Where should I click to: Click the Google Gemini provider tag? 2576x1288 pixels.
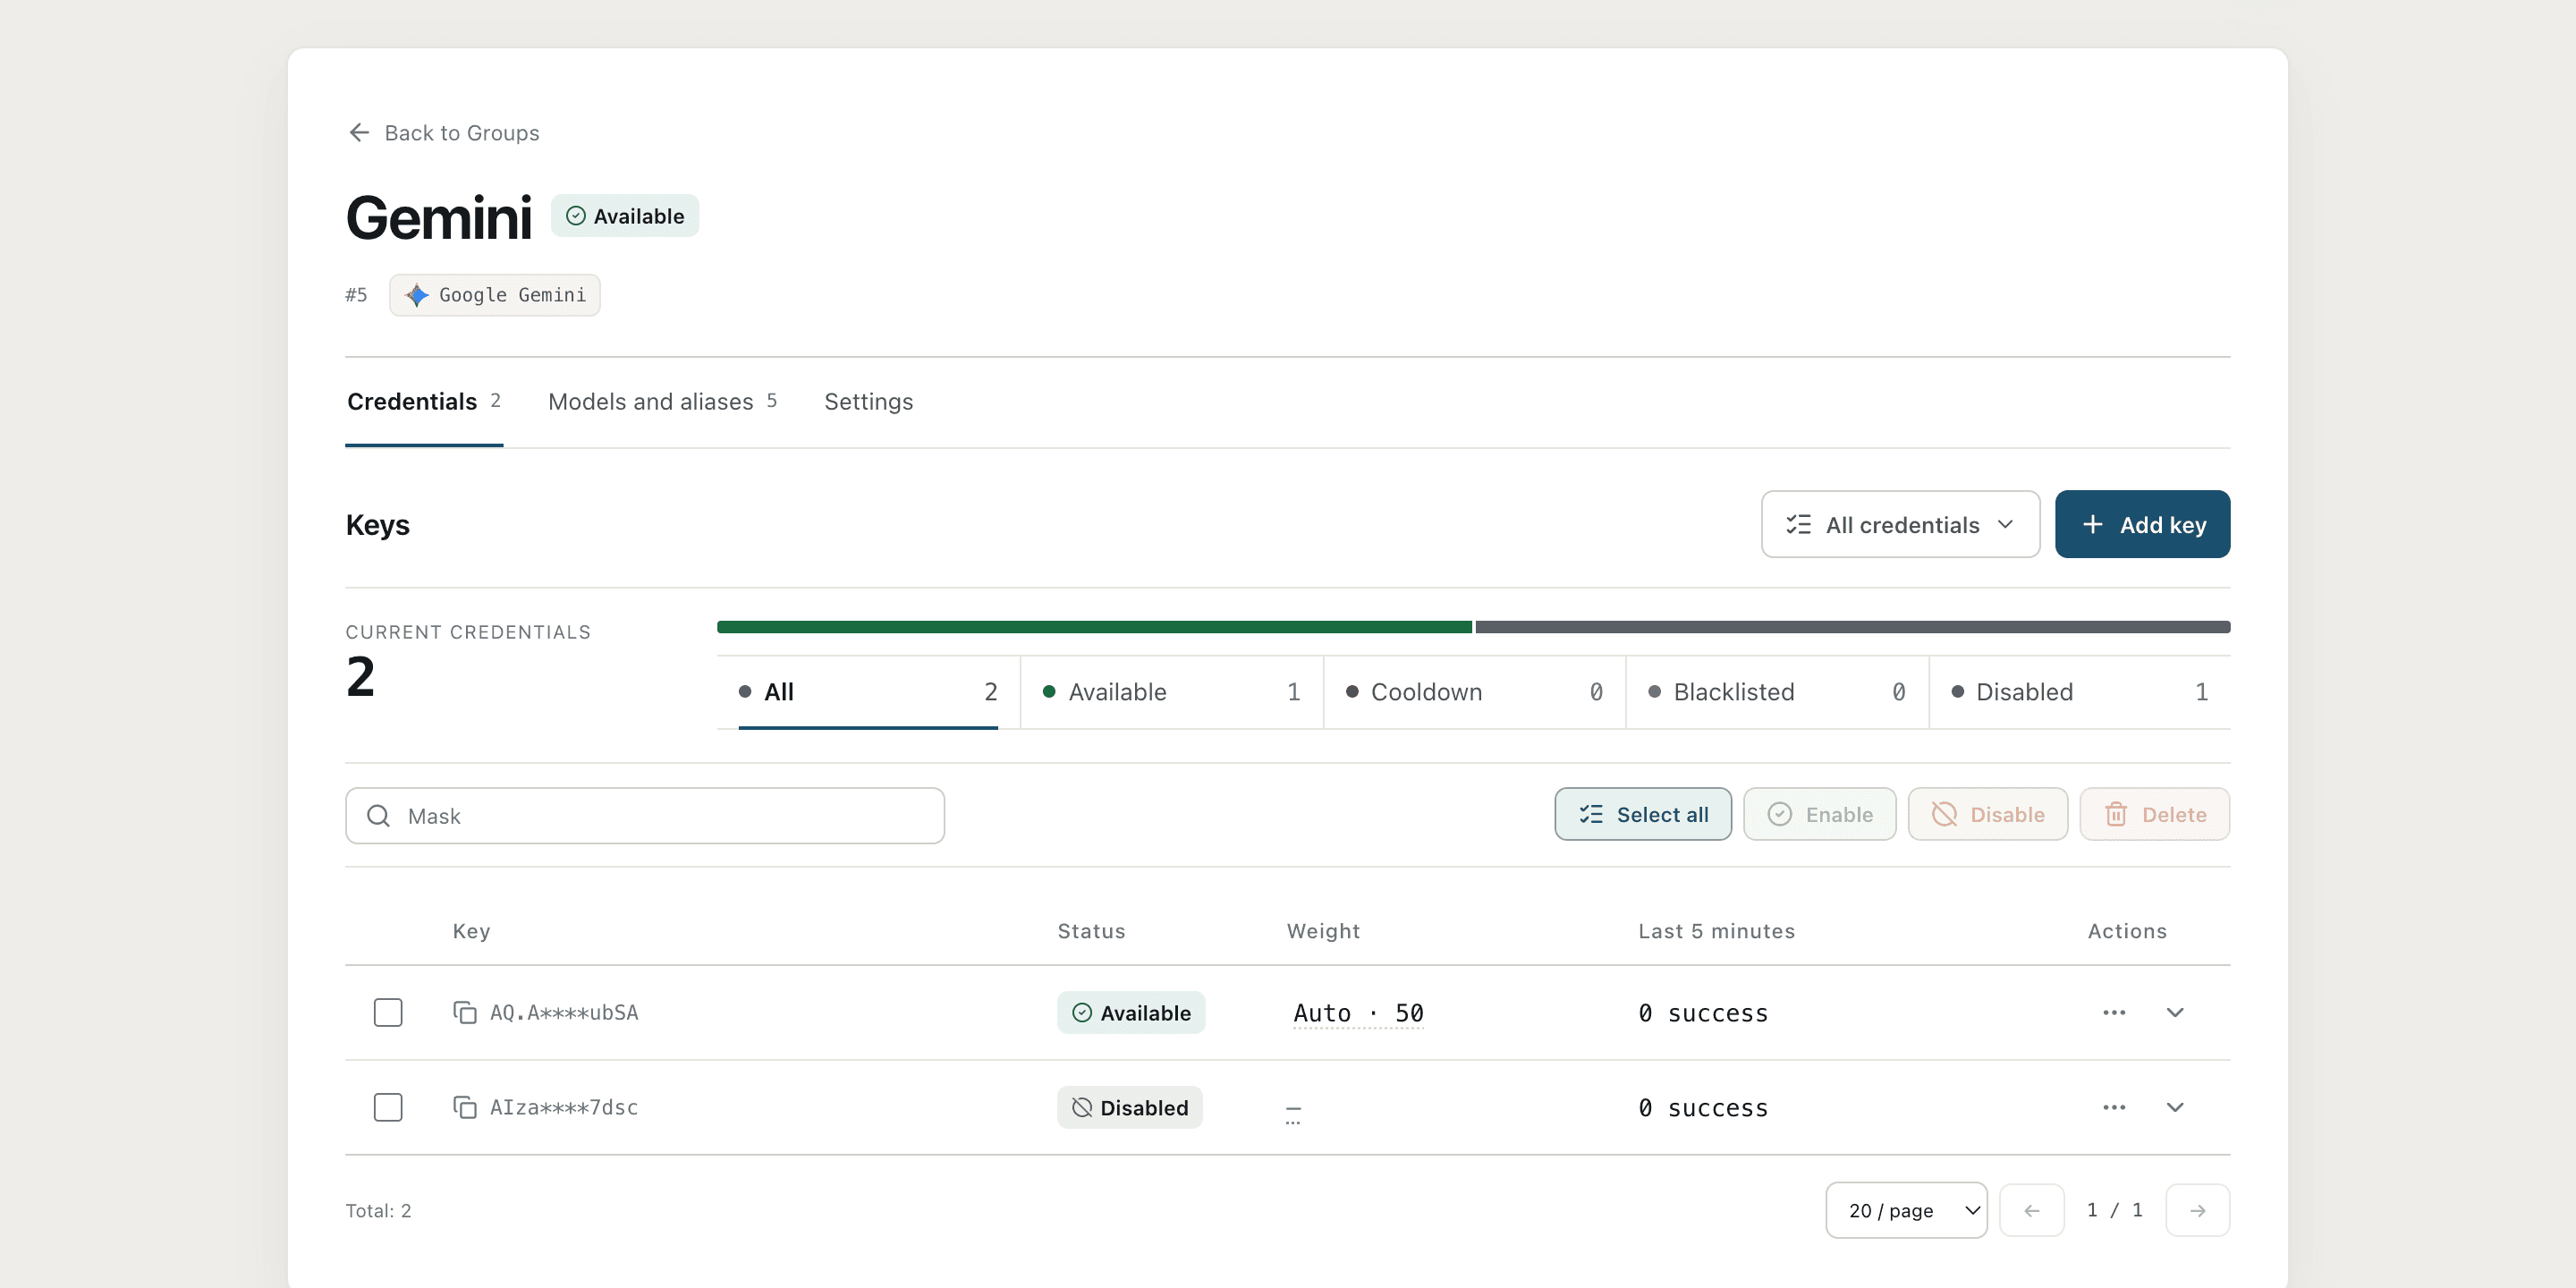(495, 295)
